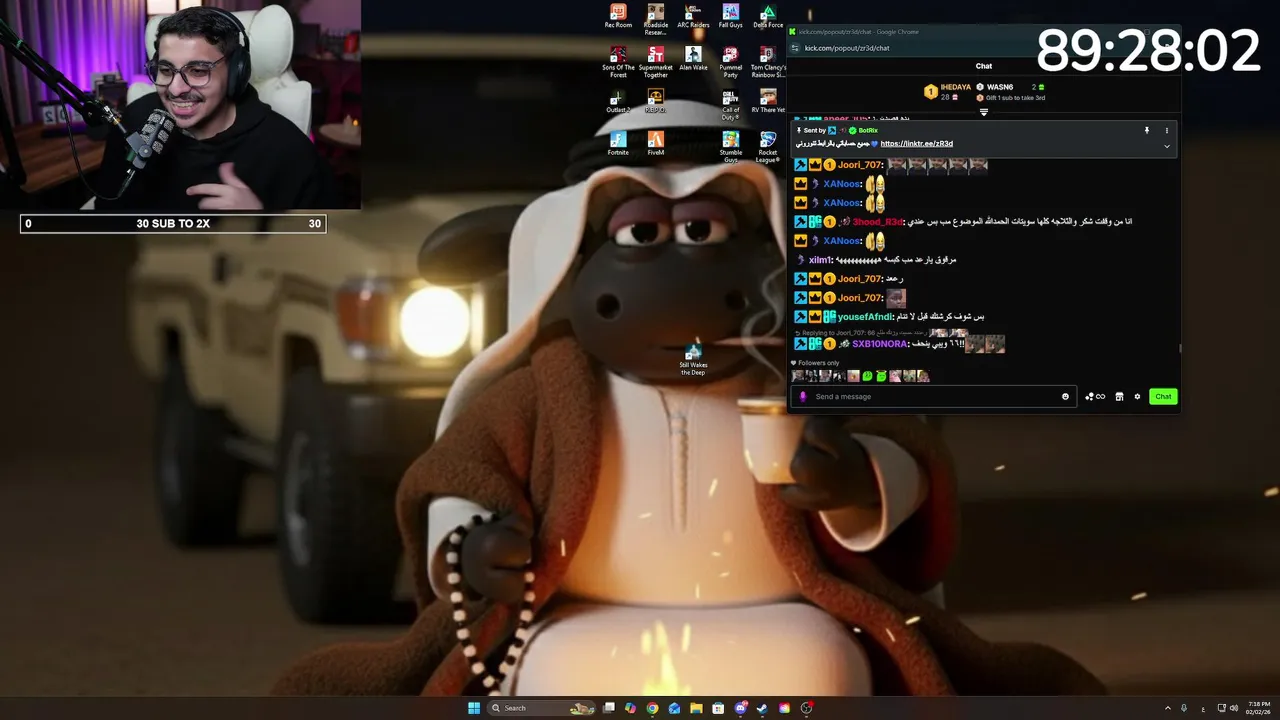This screenshot has height=720, width=1280.
Task: Select the Supermarket Together desktop shortcut
Action: [x=655, y=62]
